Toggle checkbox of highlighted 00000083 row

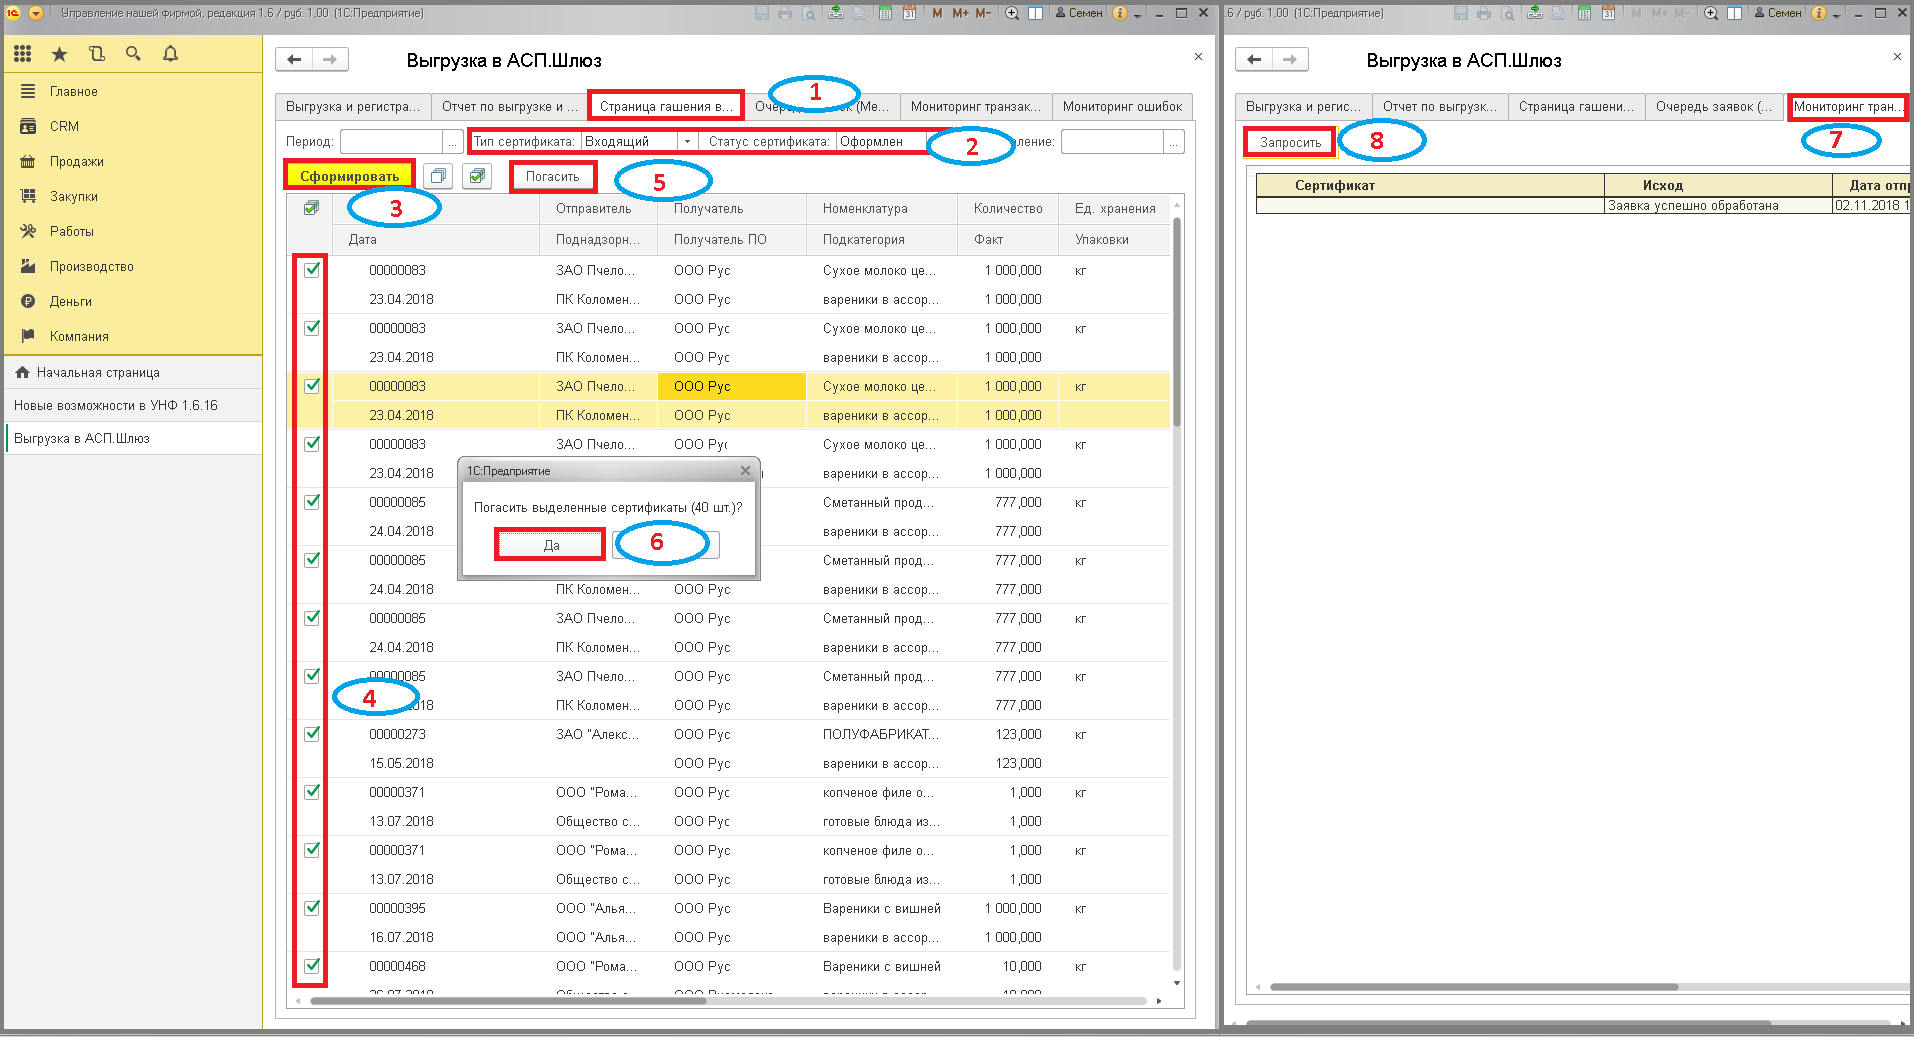(312, 385)
